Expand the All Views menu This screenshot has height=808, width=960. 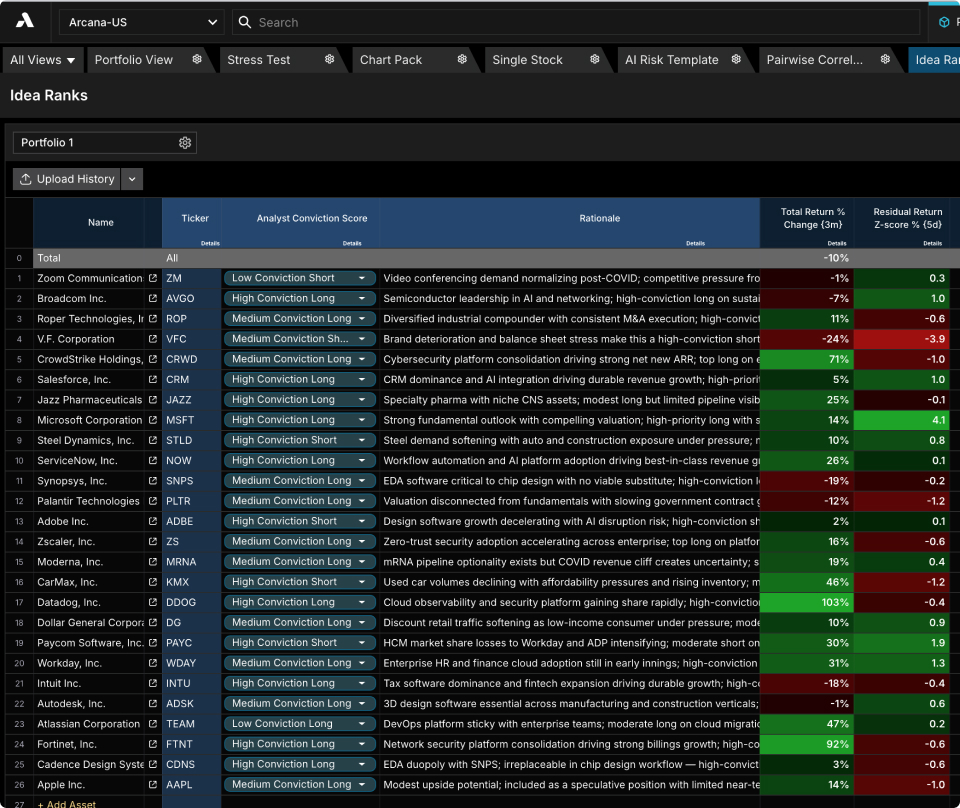[x=42, y=60]
